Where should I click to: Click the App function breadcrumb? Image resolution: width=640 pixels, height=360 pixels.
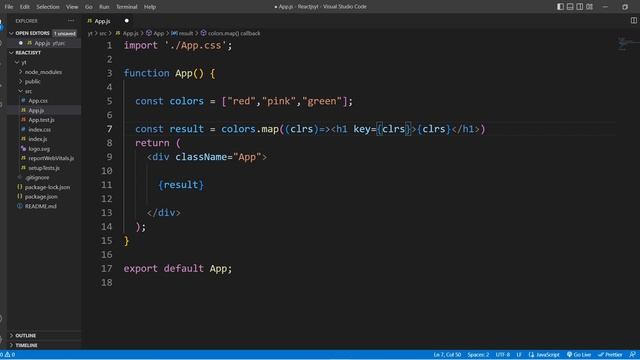tap(155, 33)
